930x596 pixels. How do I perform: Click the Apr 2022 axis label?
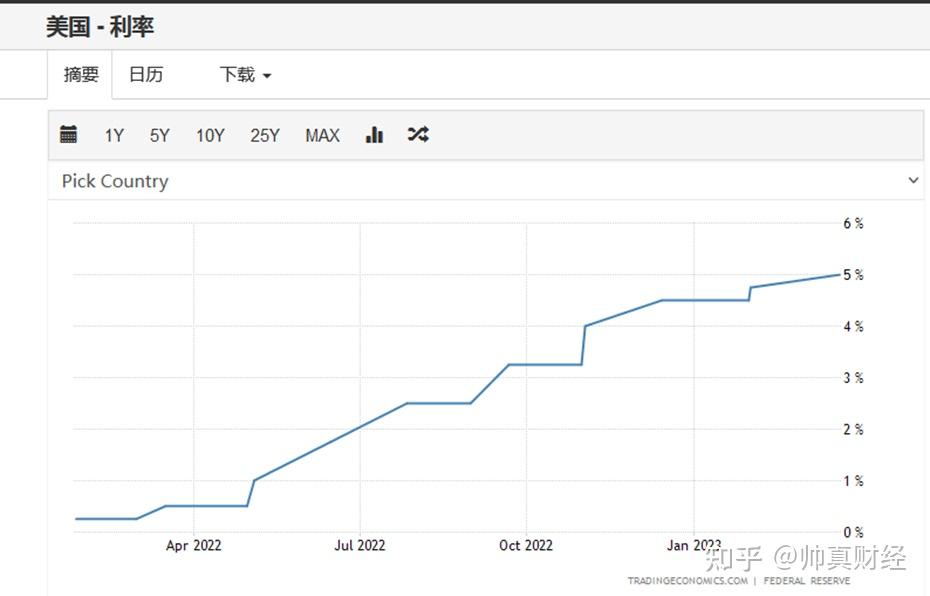tap(193, 545)
